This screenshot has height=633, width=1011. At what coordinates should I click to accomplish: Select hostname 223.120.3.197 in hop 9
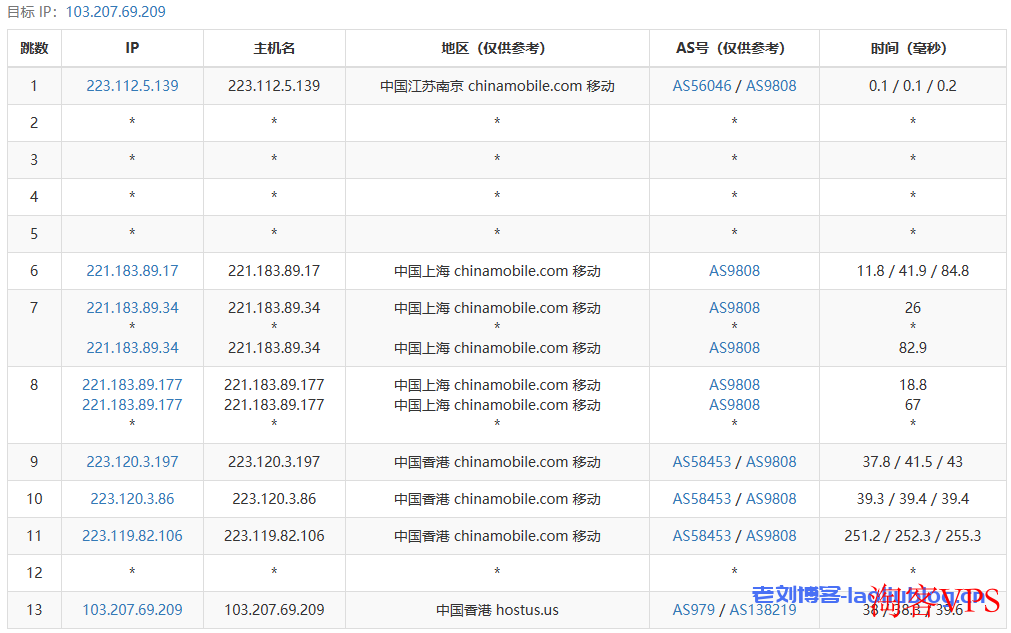tap(274, 462)
